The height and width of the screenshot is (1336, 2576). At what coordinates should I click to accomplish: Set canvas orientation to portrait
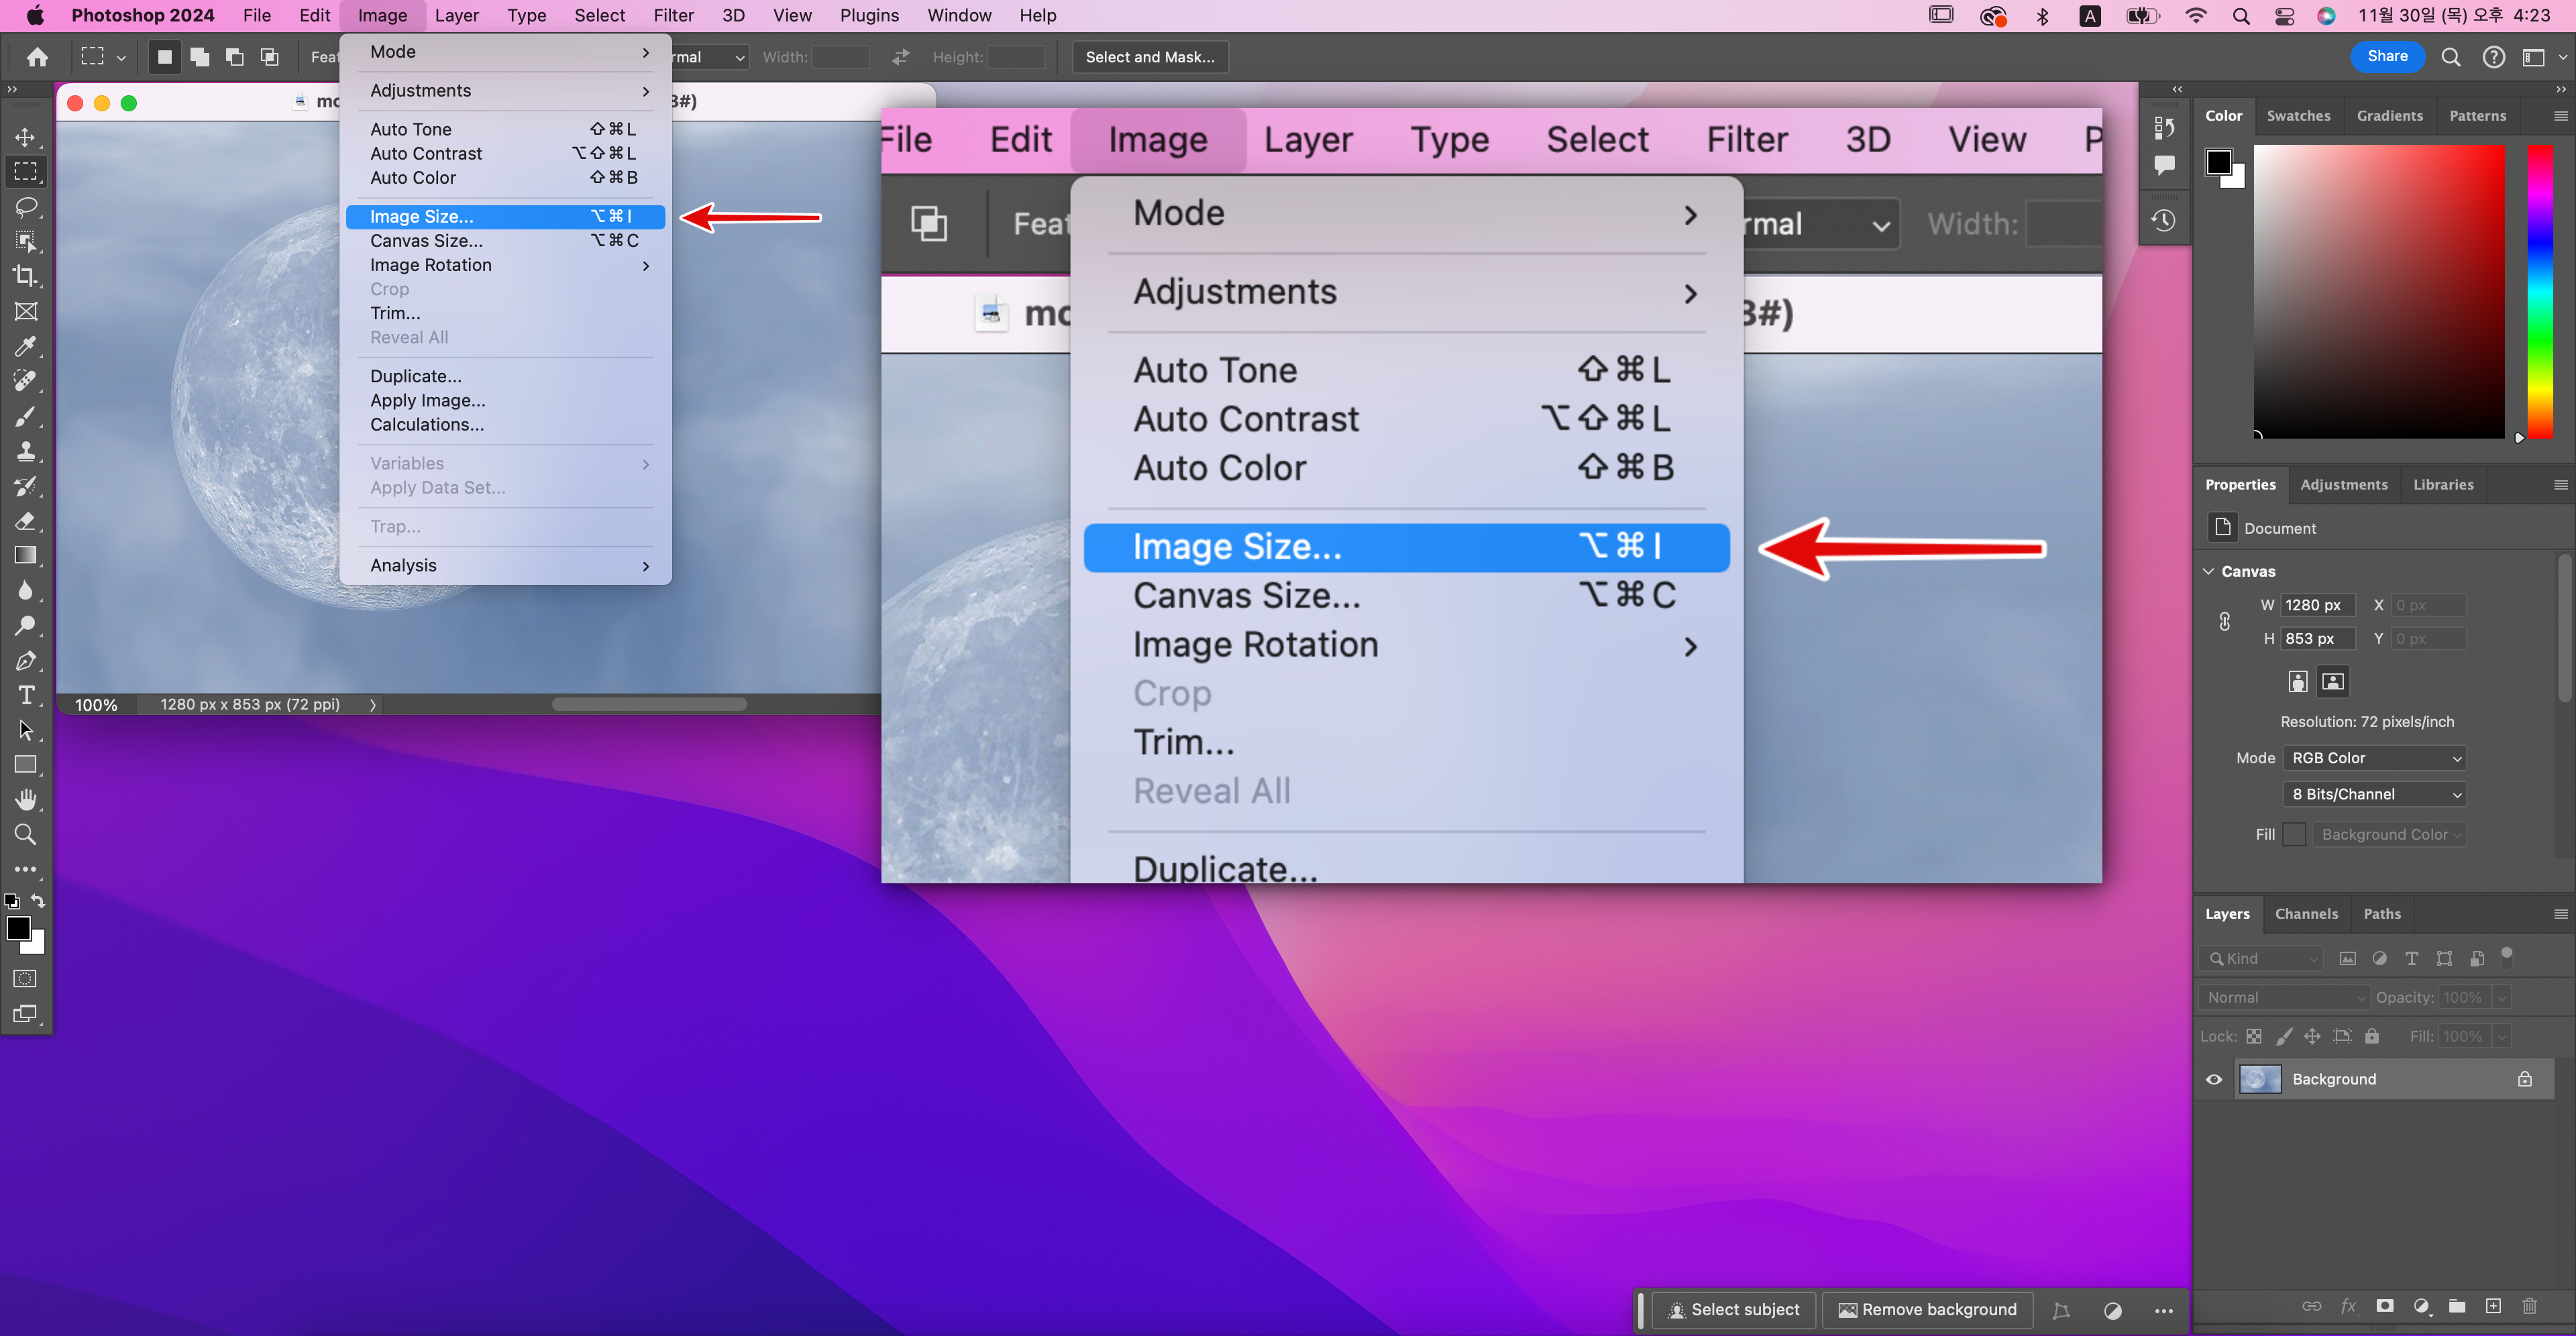2297,682
